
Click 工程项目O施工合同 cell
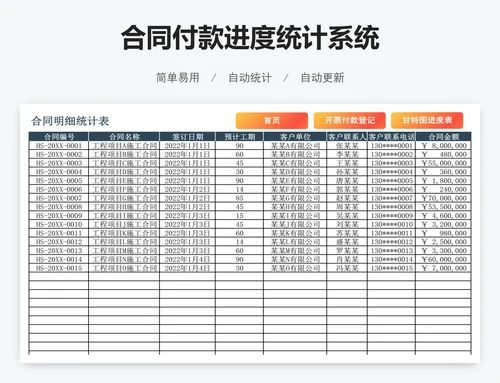(x=124, y=268)
